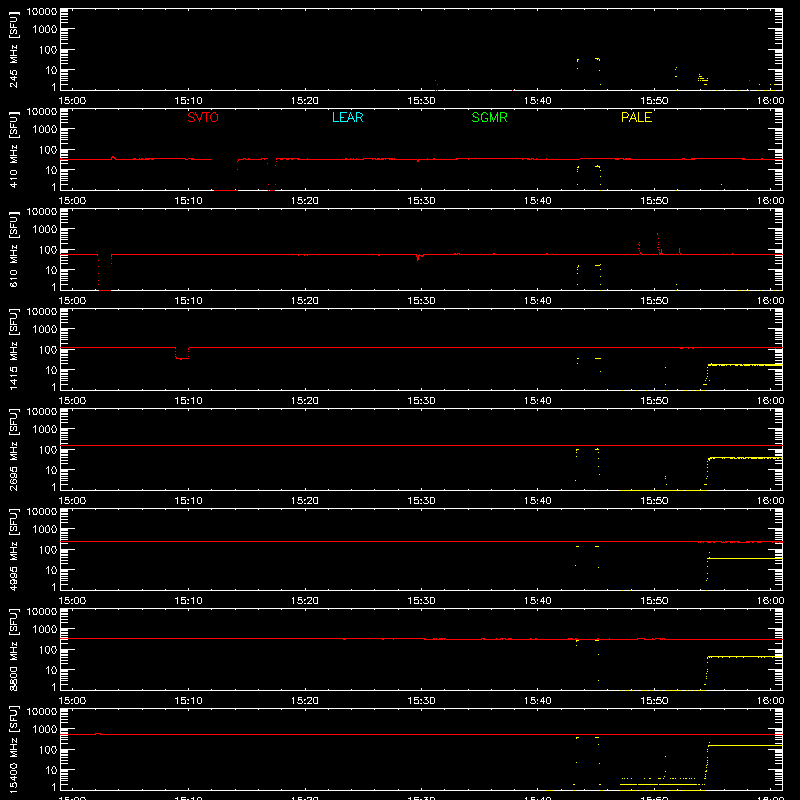Select the 15400 MHz [SFU] axis label
This screenshot has width=800, height=800.
[x=13, y=749]
